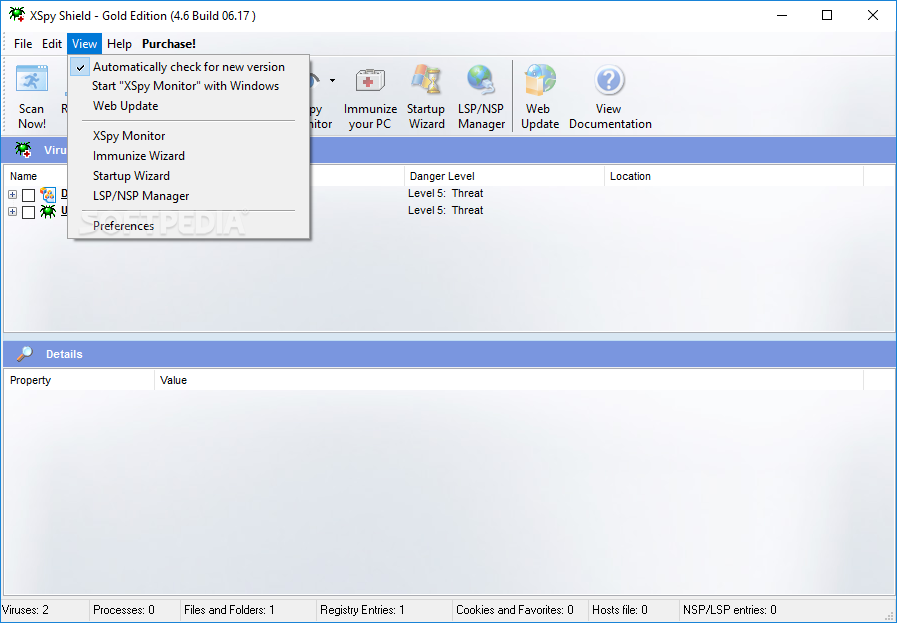Click first row's Level 5: Threat cell

[x=446, y=193]
